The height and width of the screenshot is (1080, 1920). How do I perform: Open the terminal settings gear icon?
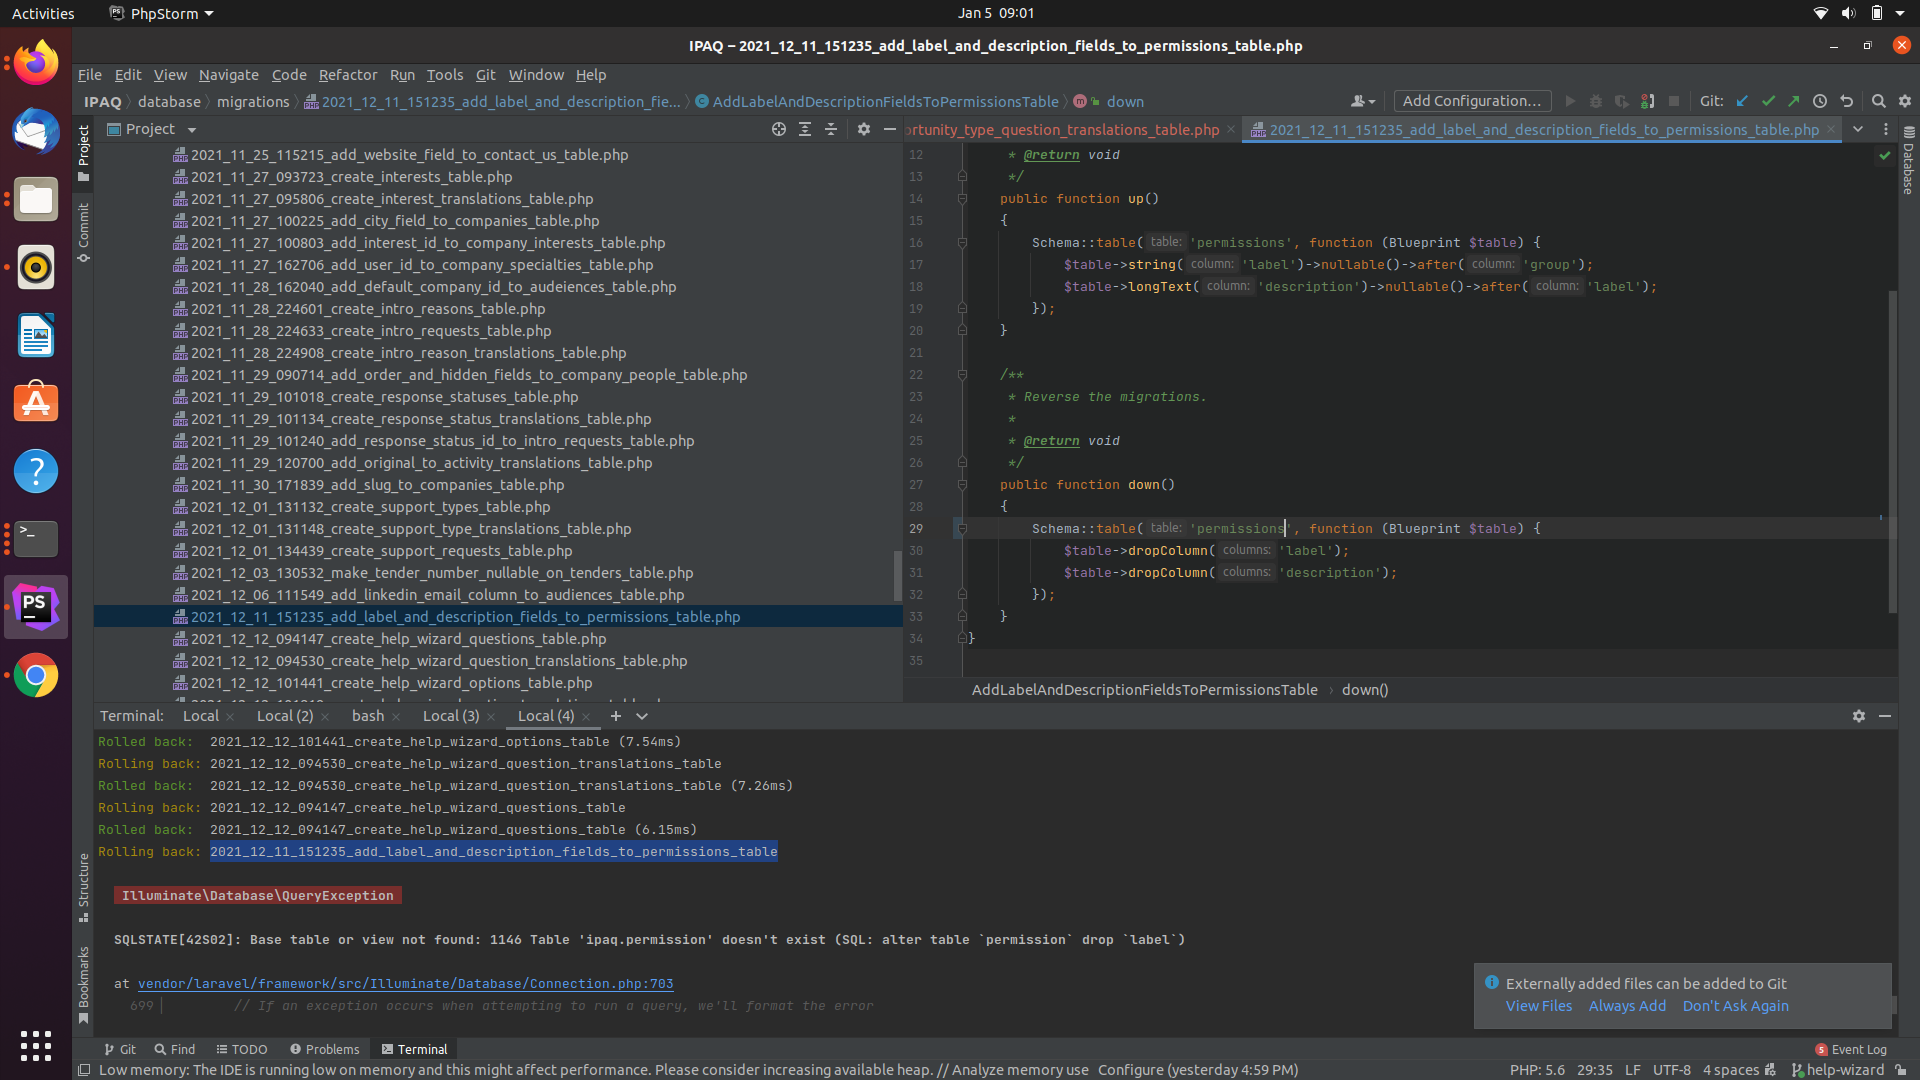(x=1859, y=716)
